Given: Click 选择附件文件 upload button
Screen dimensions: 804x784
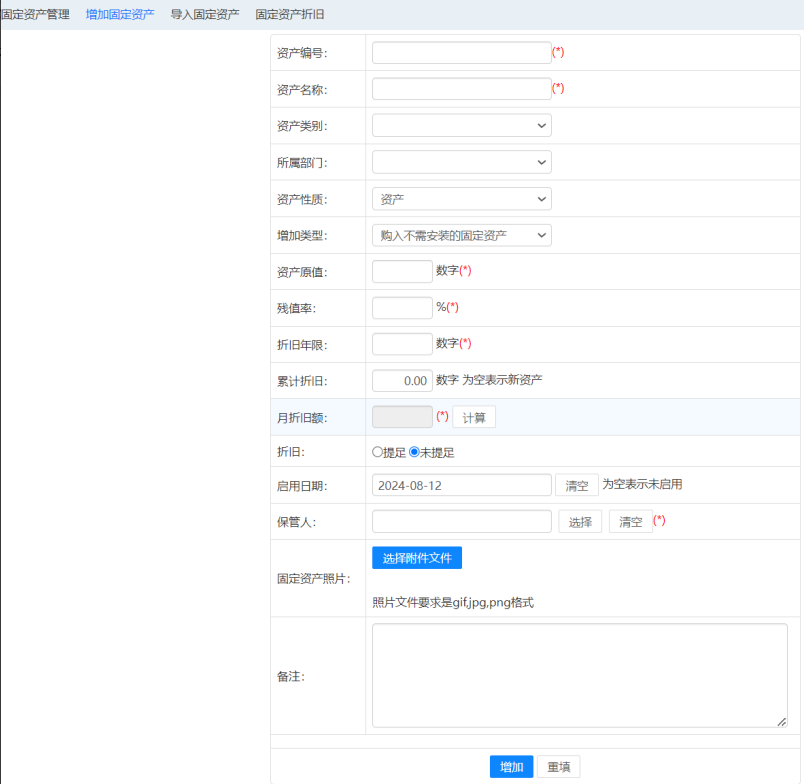Looking at the screenshot, I should 417,558.
